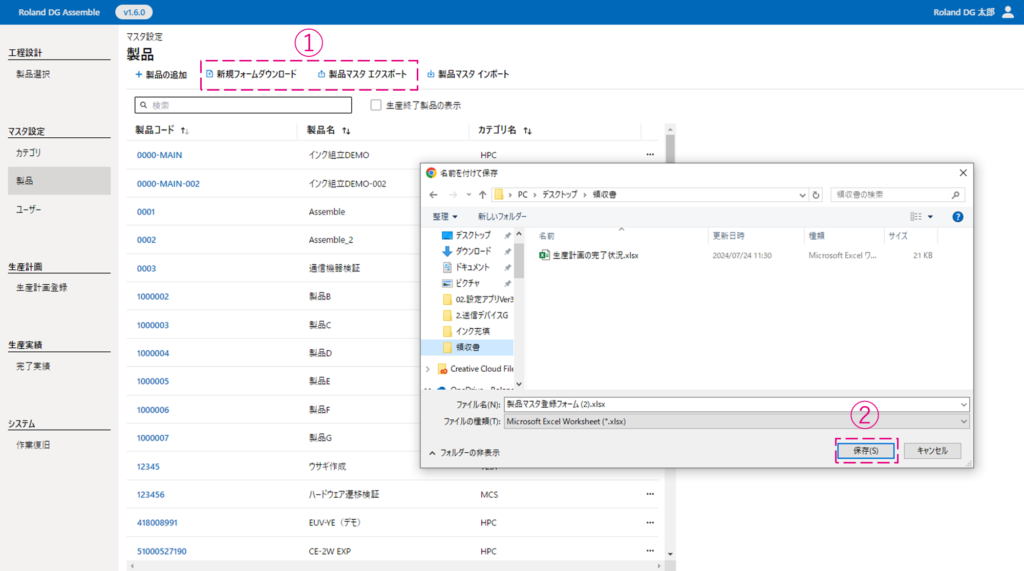Click the refresh icon in the save dialog

816,195
